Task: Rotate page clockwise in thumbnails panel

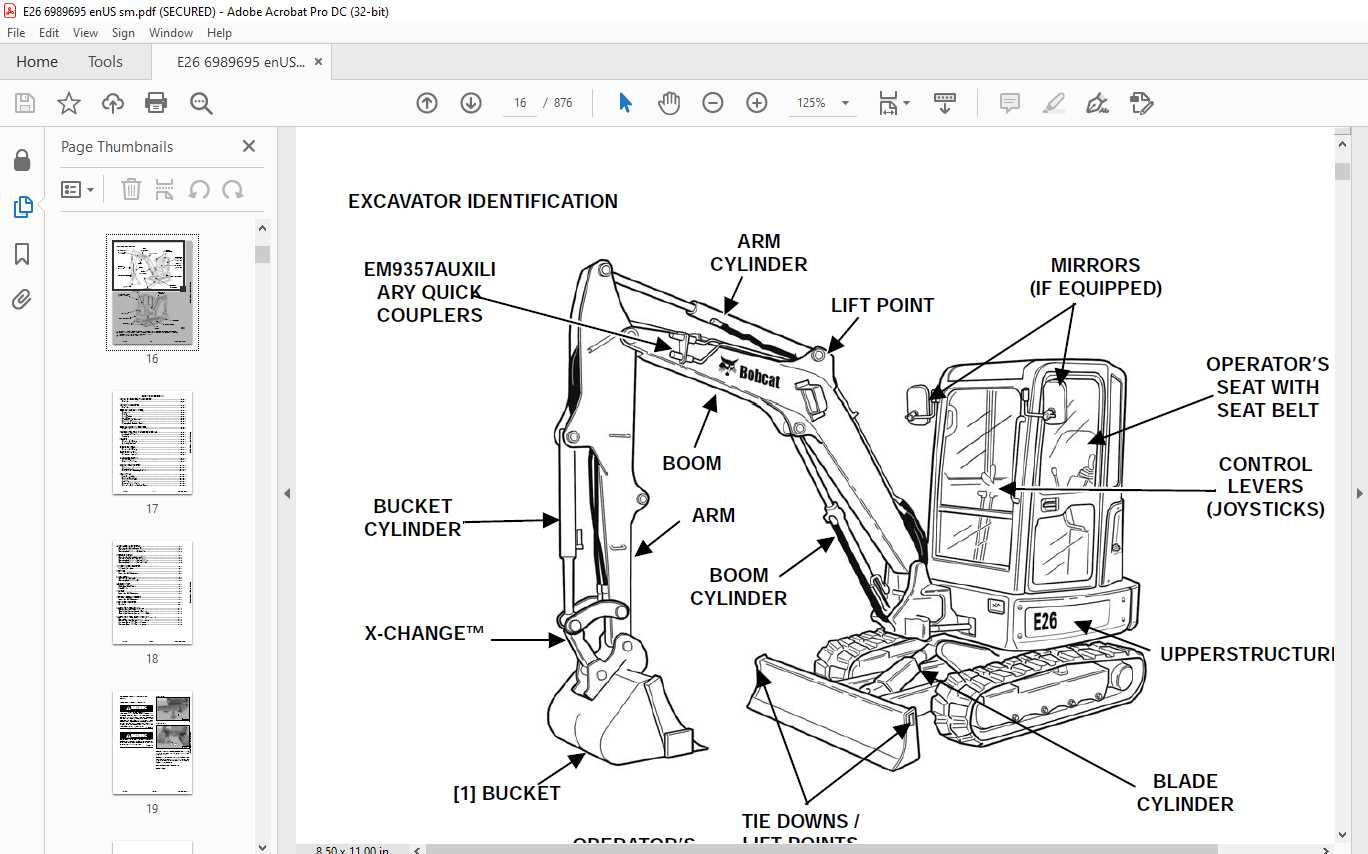Action: pos(233,189)
